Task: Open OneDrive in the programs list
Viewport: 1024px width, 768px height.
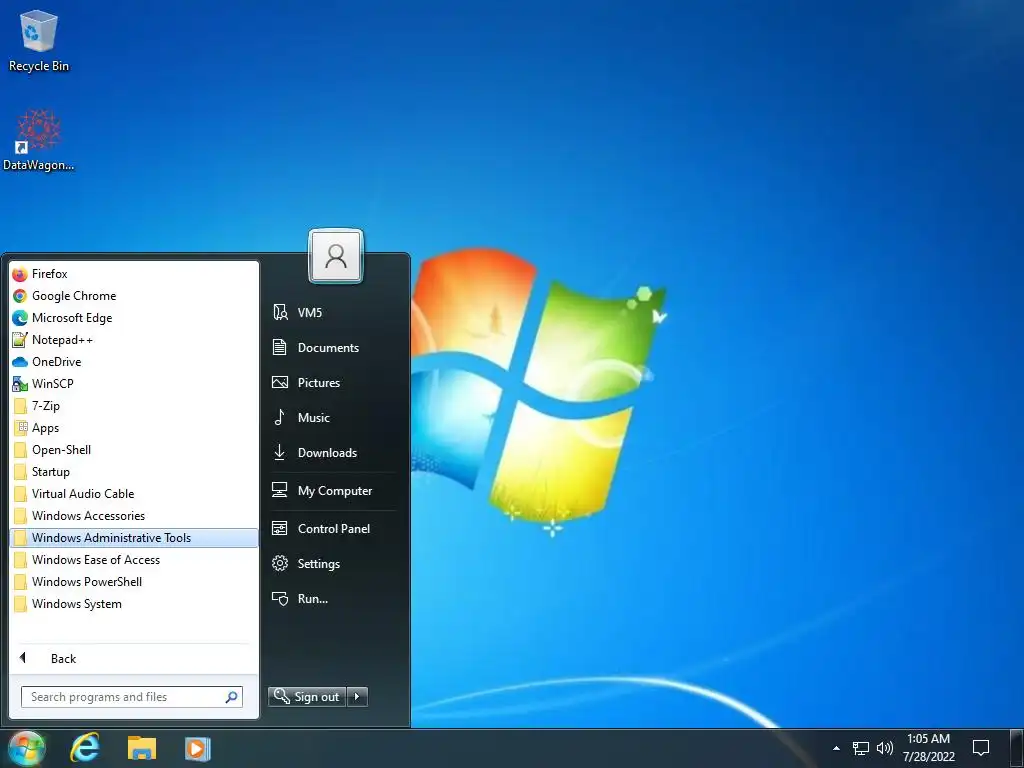Action: click(x=134, y=362)
